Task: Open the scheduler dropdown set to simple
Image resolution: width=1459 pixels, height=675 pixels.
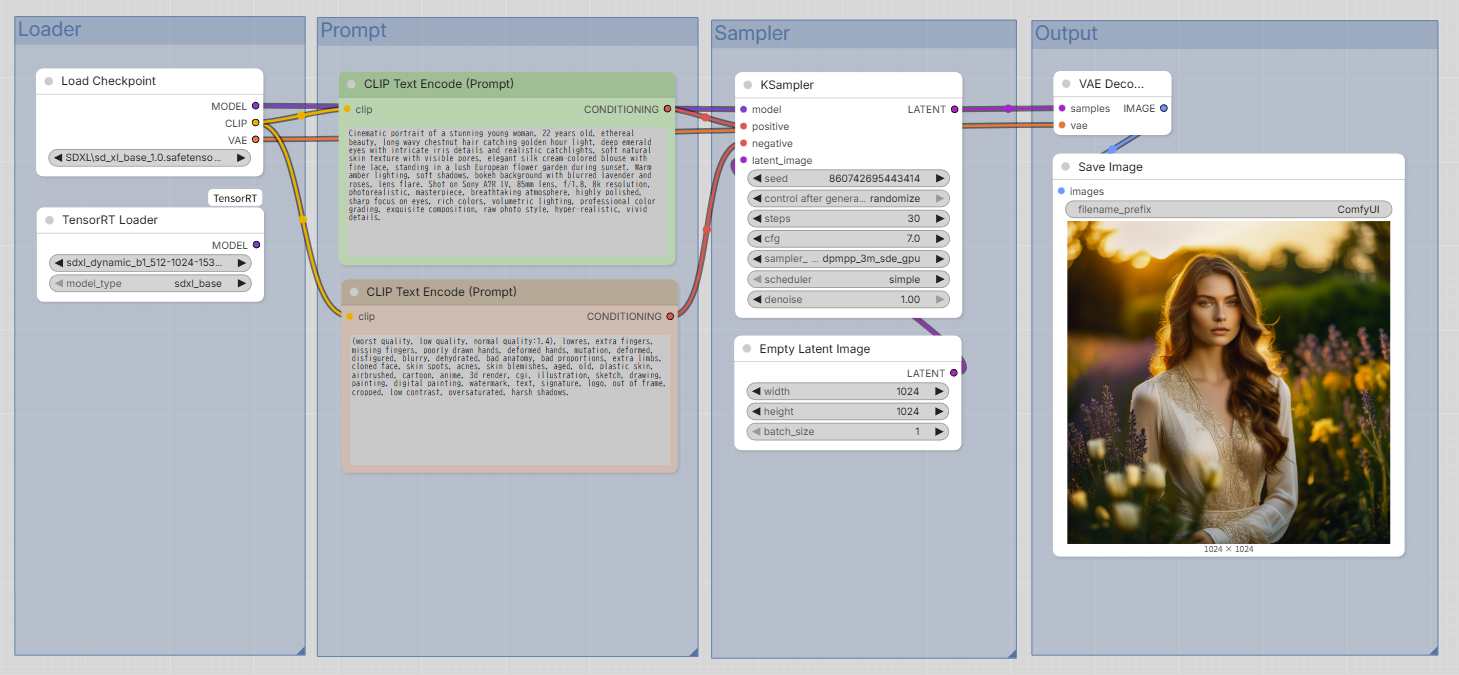Action: 848,280
